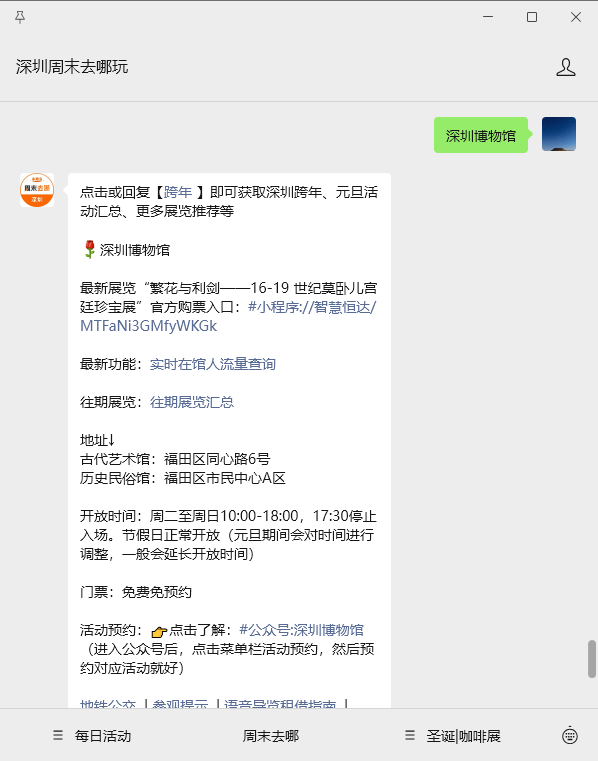
Task: Click the rose emoji before 深圳博物馆
Action: pos(89,249)
